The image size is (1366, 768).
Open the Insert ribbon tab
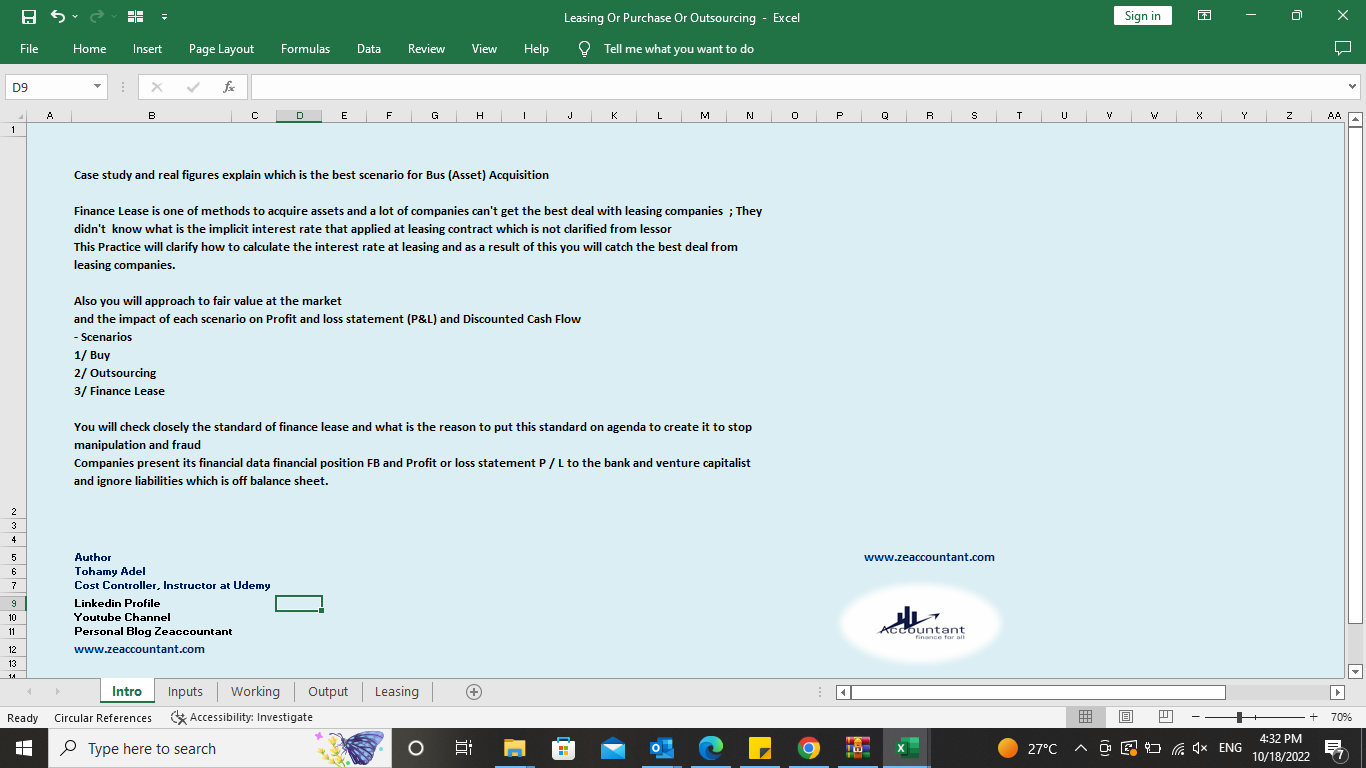point(147,49)
